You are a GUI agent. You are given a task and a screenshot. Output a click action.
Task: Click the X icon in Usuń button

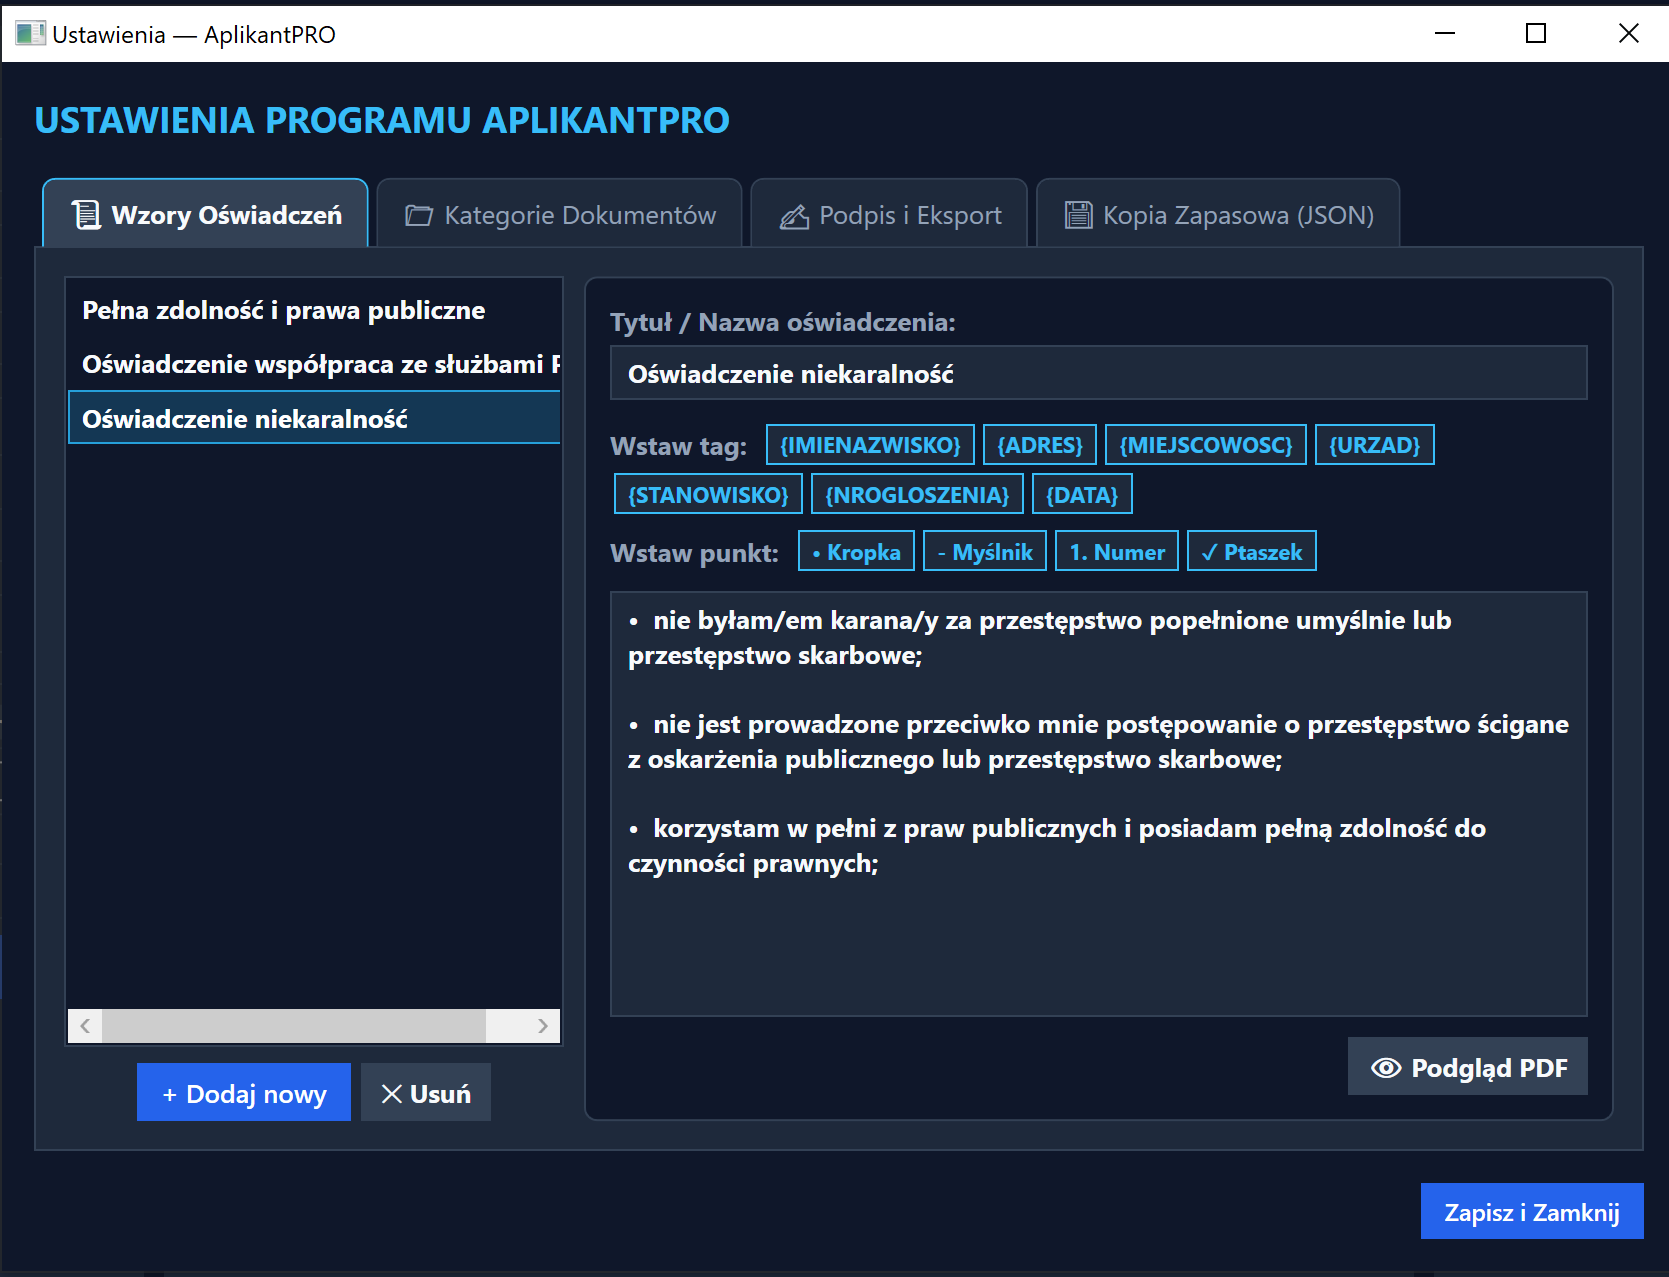coord(392,1094)
